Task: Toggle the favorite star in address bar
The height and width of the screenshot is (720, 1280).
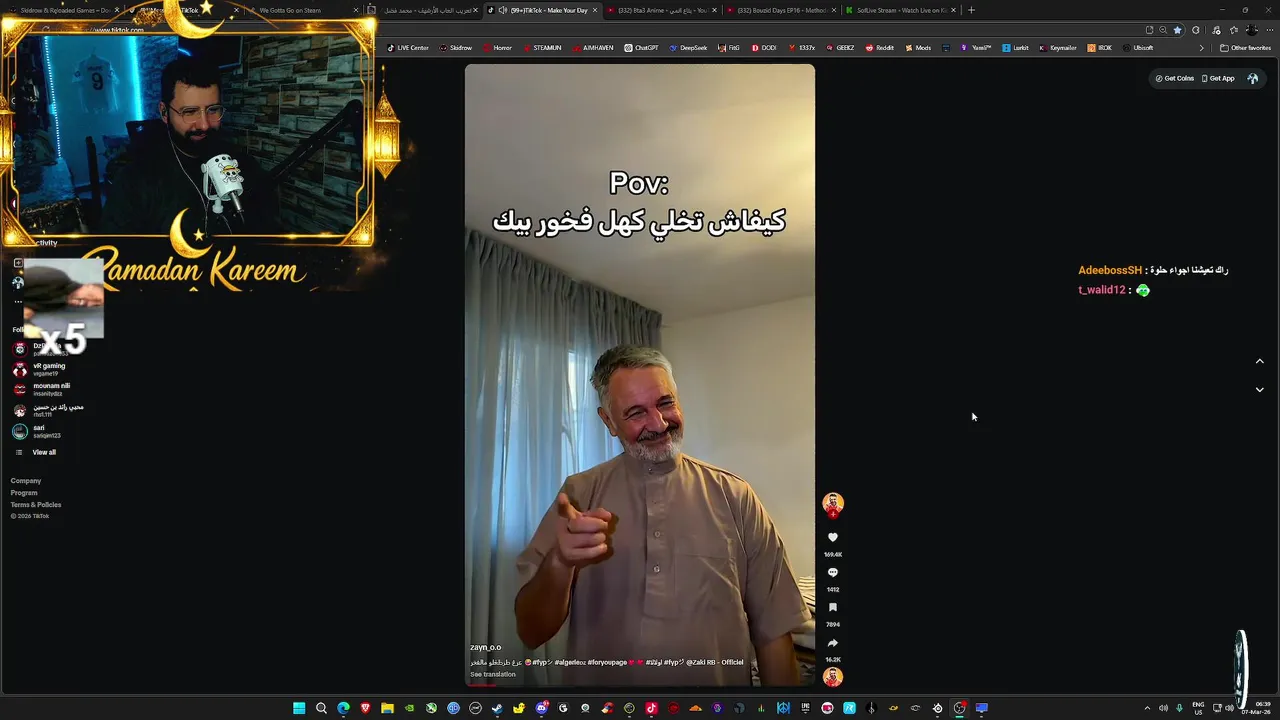Action: [1177, 30]
